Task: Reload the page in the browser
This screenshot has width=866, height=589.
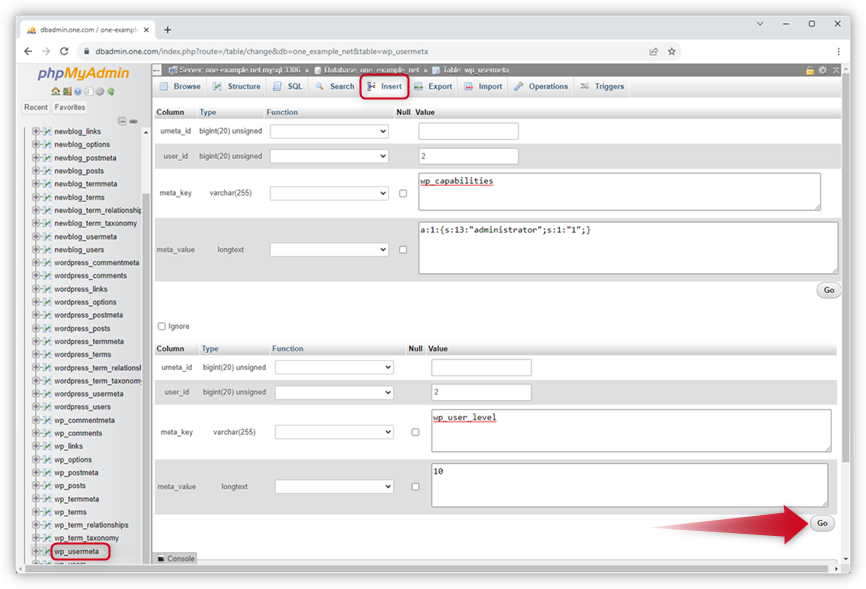Action: 64,51
